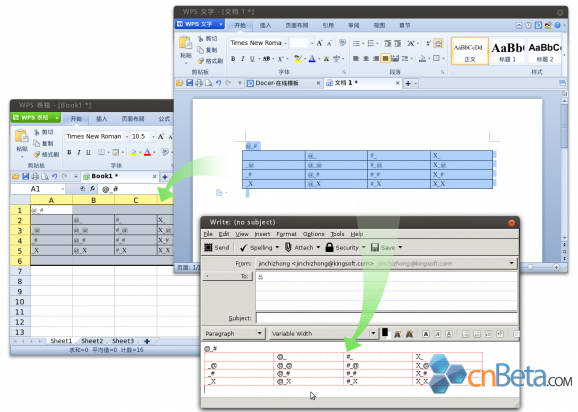Open Variable Width font dropdown in email

[373, 333]
